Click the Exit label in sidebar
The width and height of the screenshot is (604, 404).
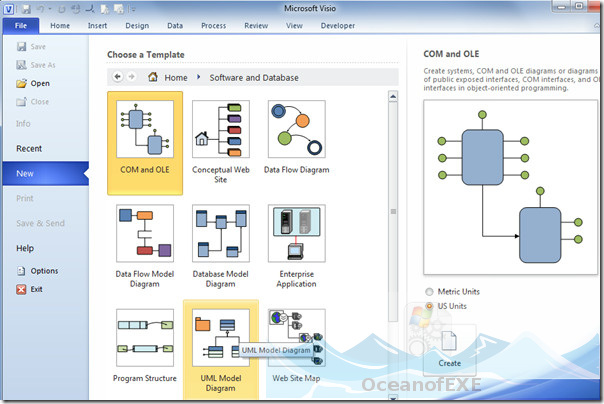37,289
